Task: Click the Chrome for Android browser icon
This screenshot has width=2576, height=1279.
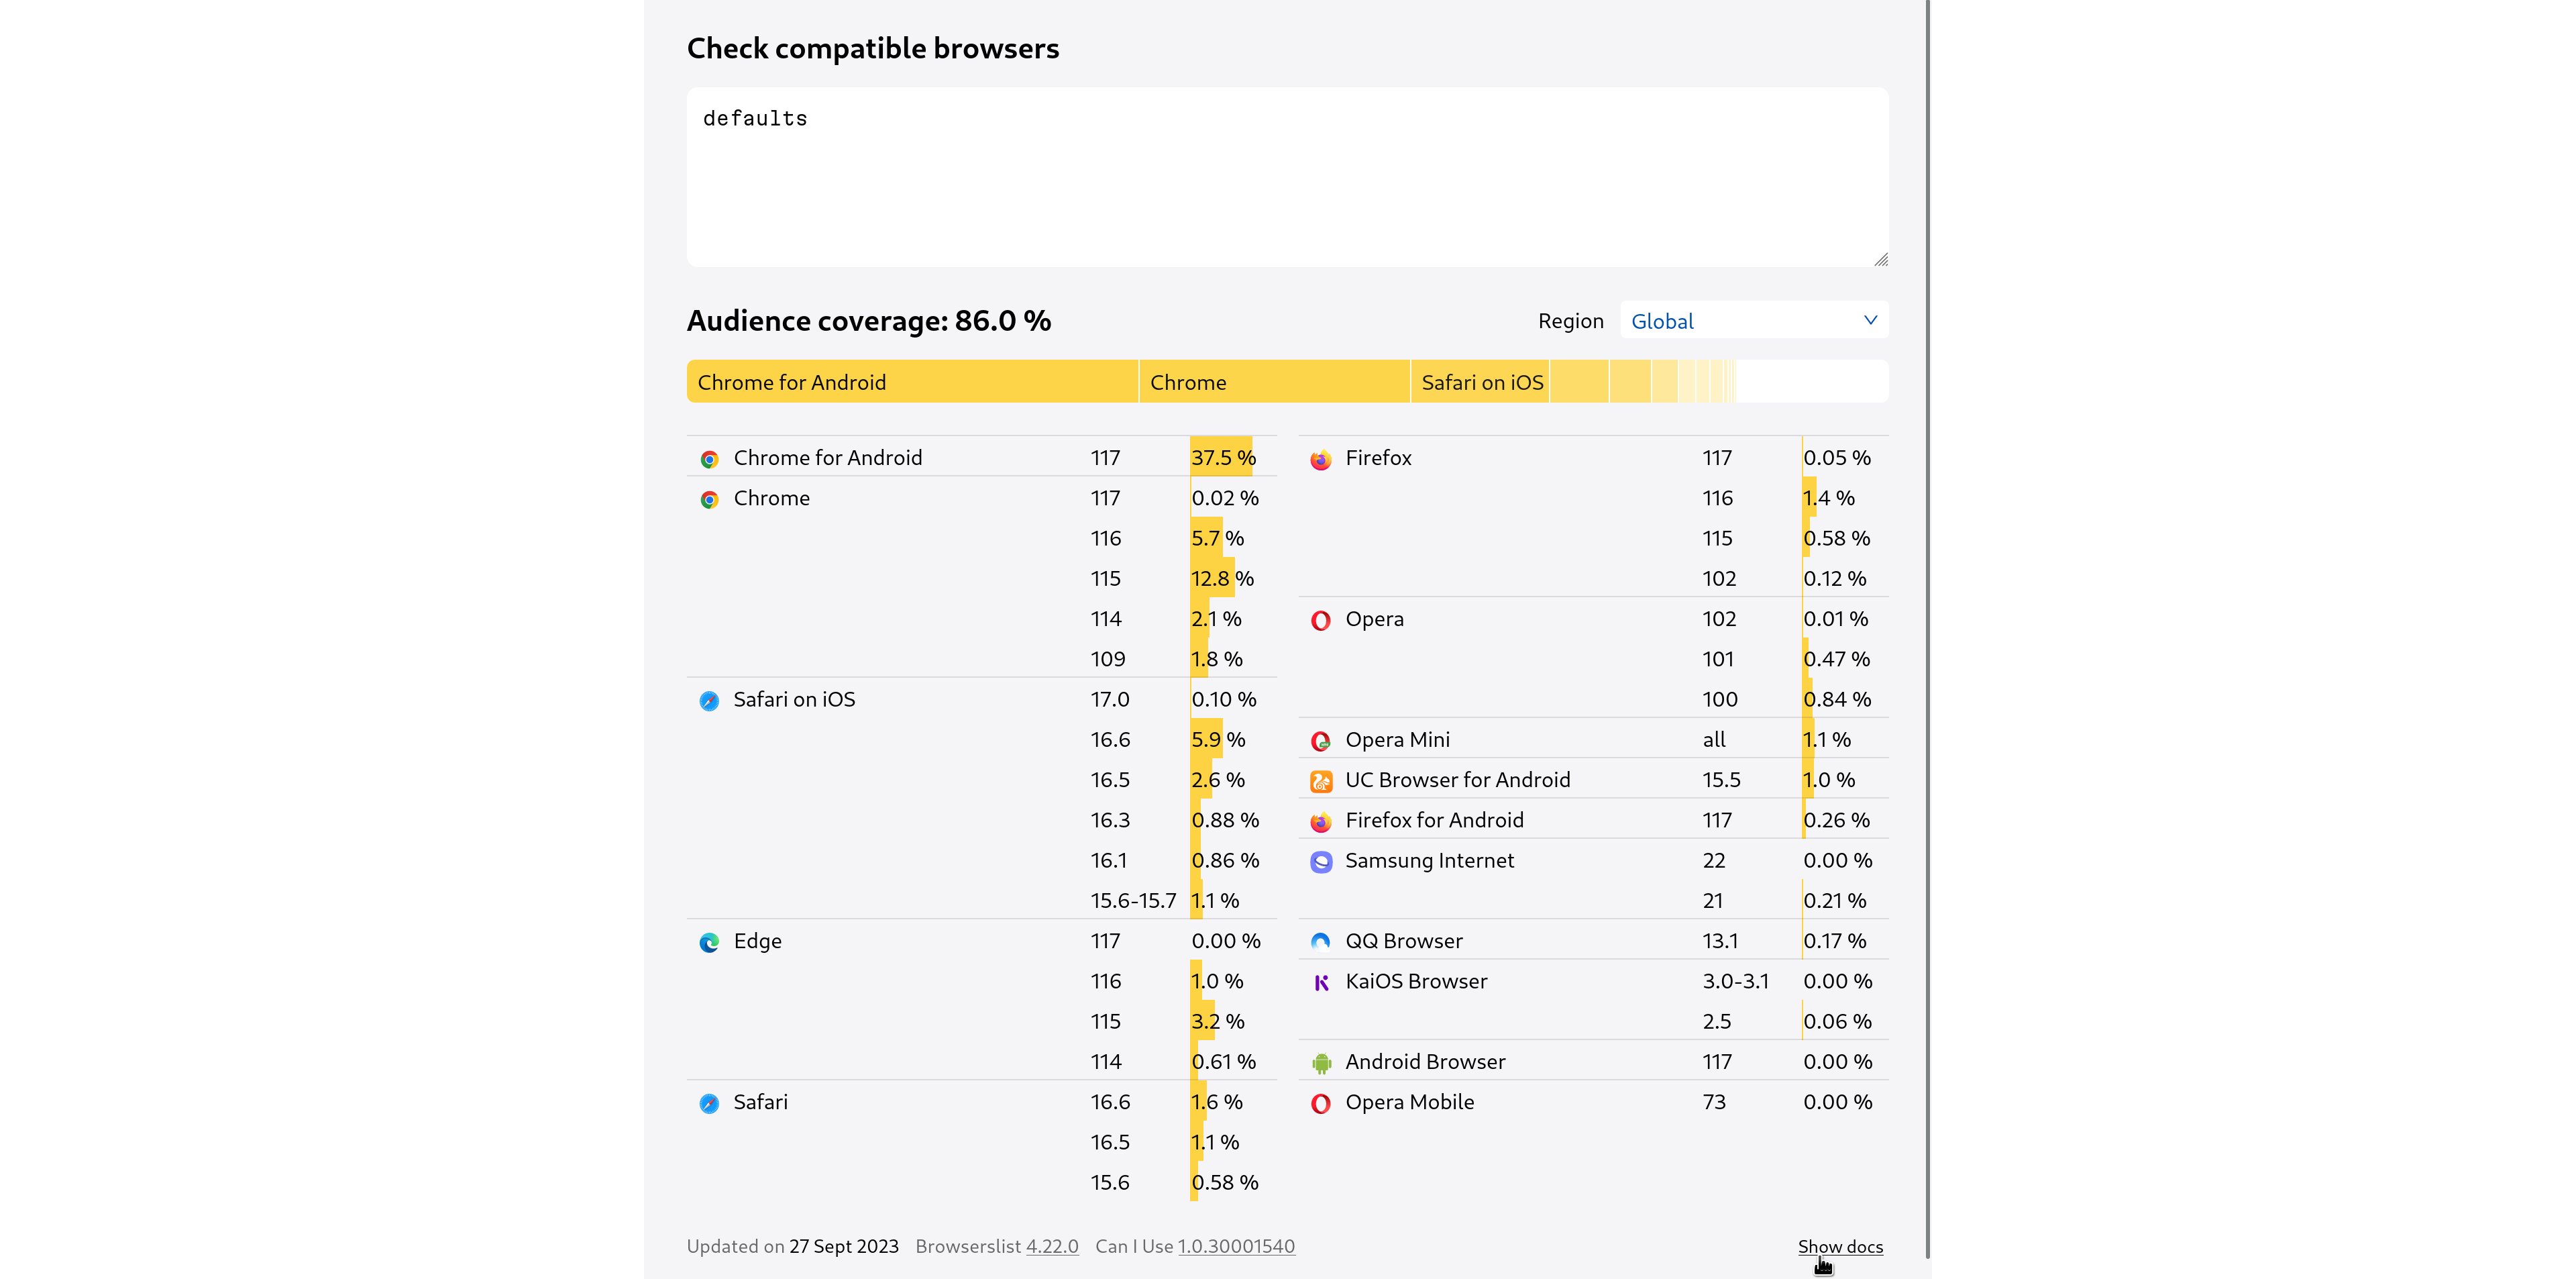Action: pos(709,459)
